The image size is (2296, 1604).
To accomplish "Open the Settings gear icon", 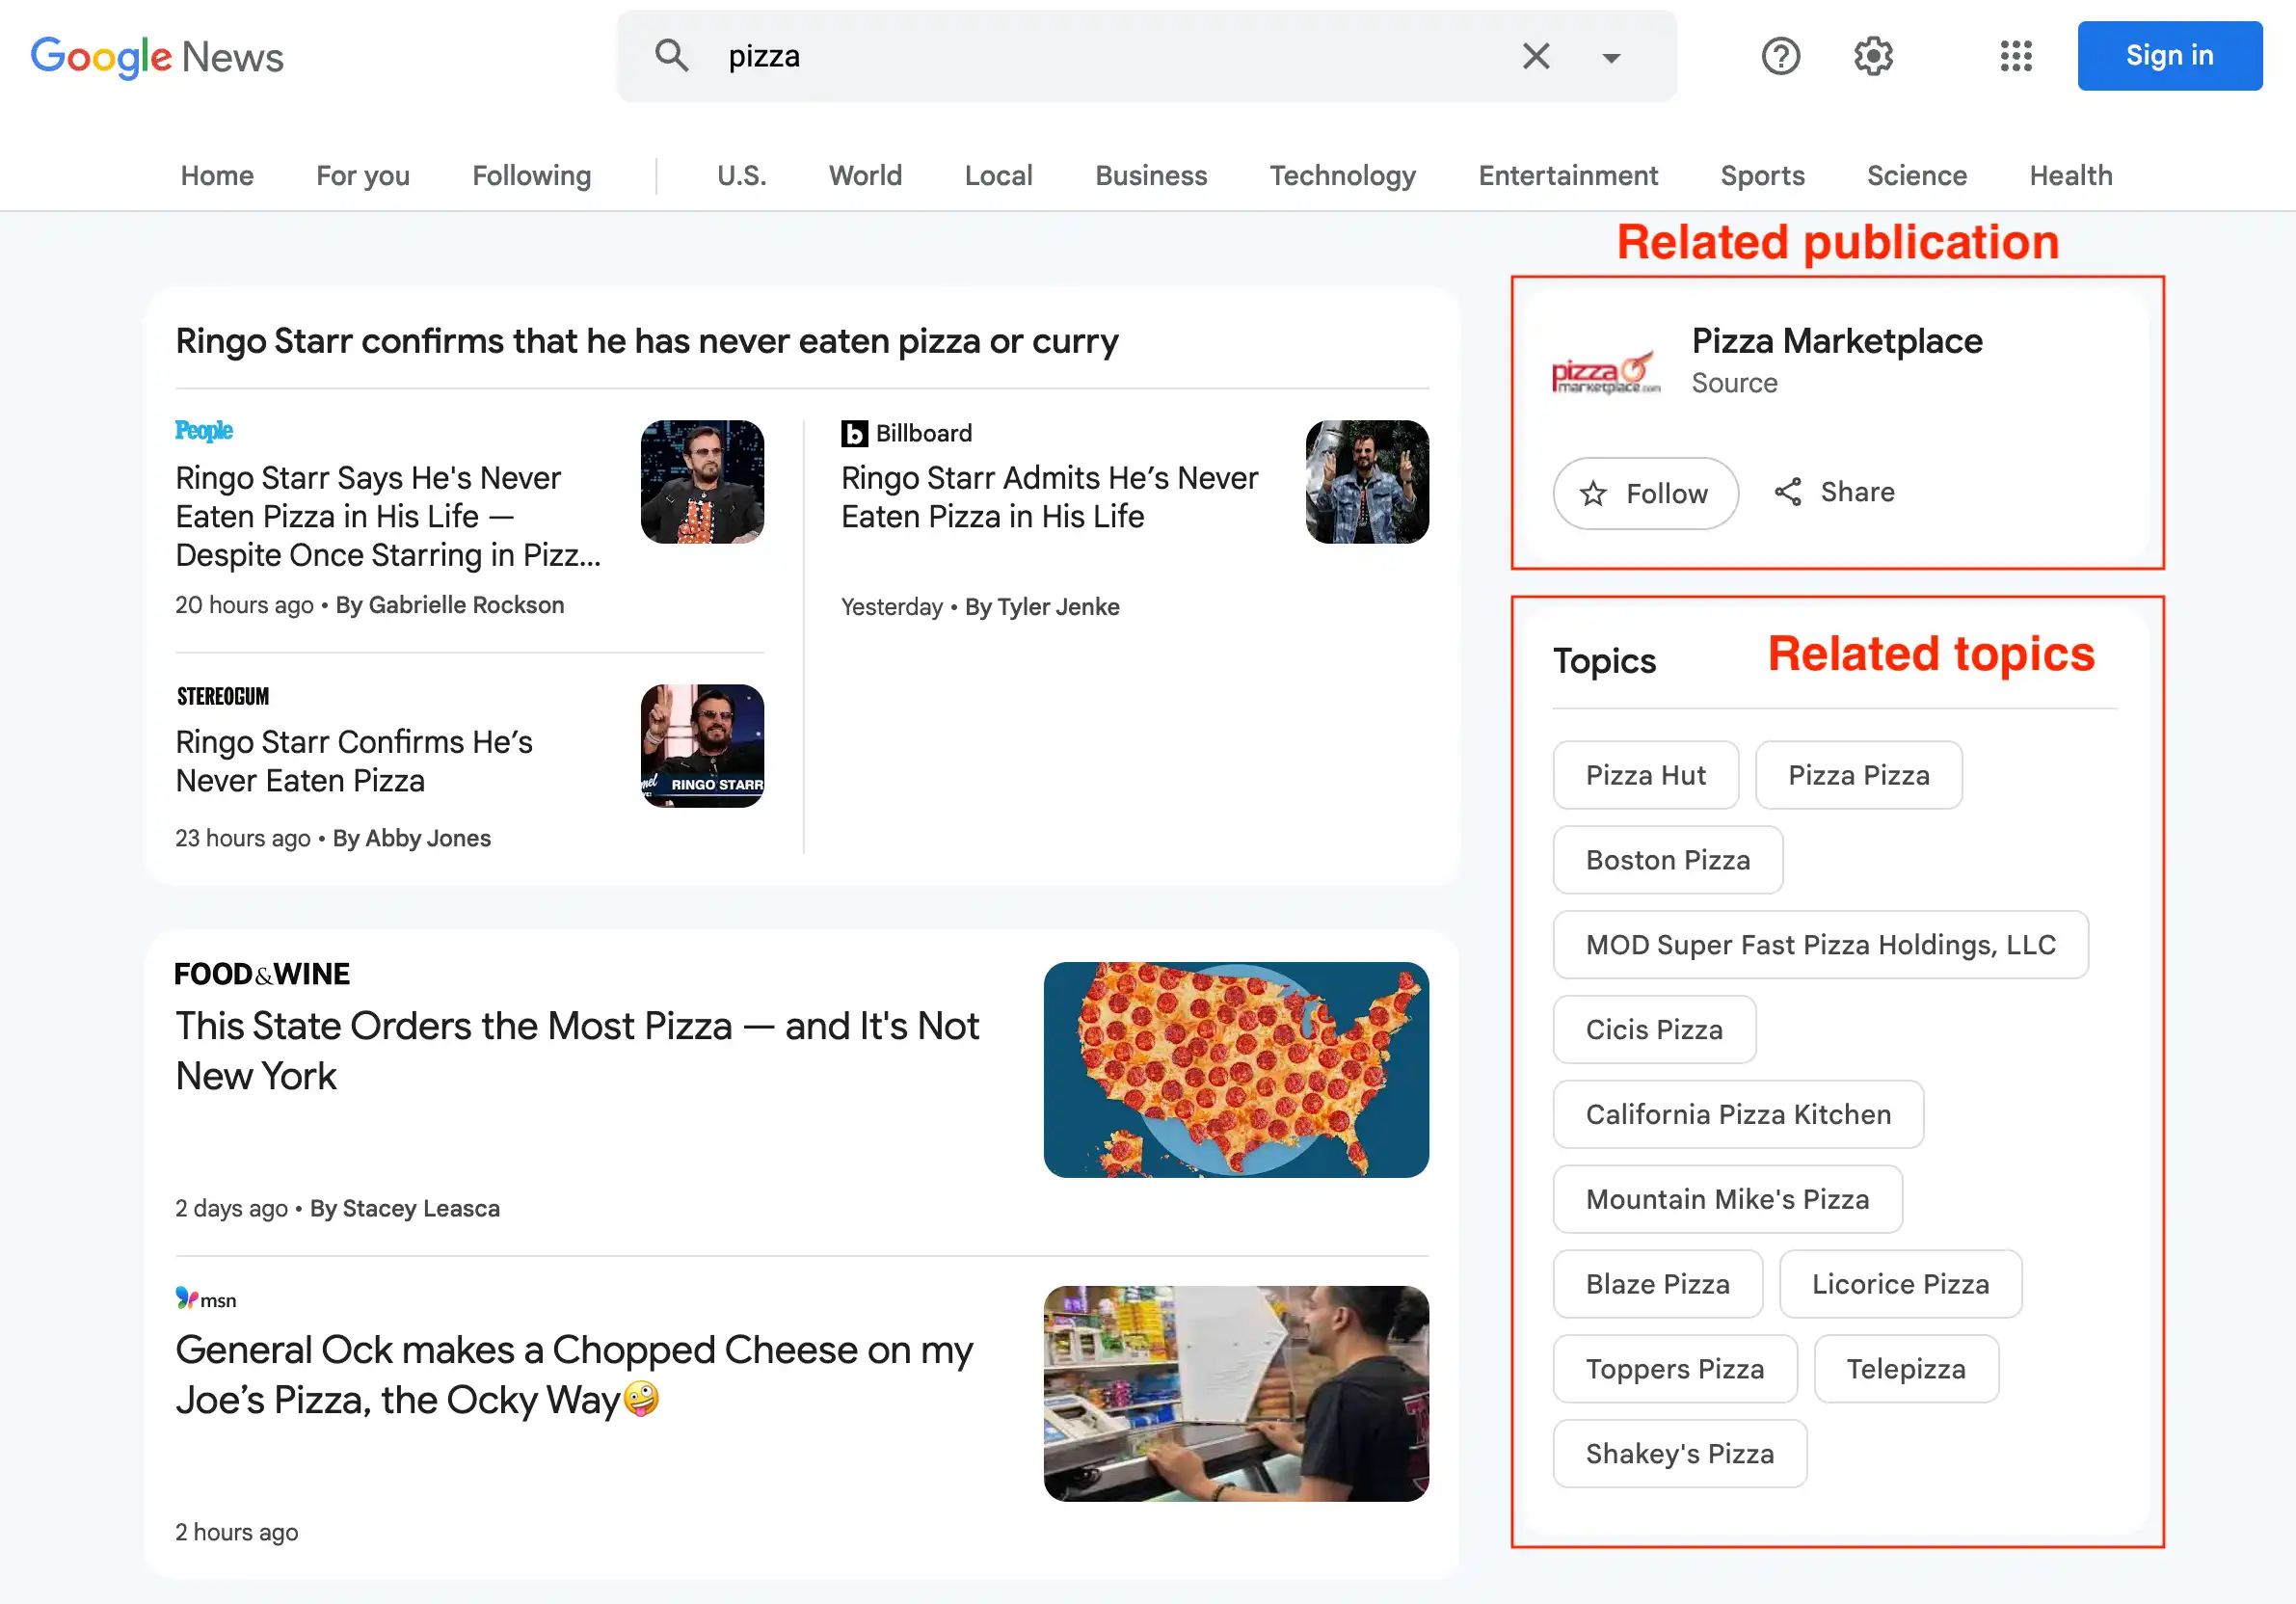I will [1873, 56].
